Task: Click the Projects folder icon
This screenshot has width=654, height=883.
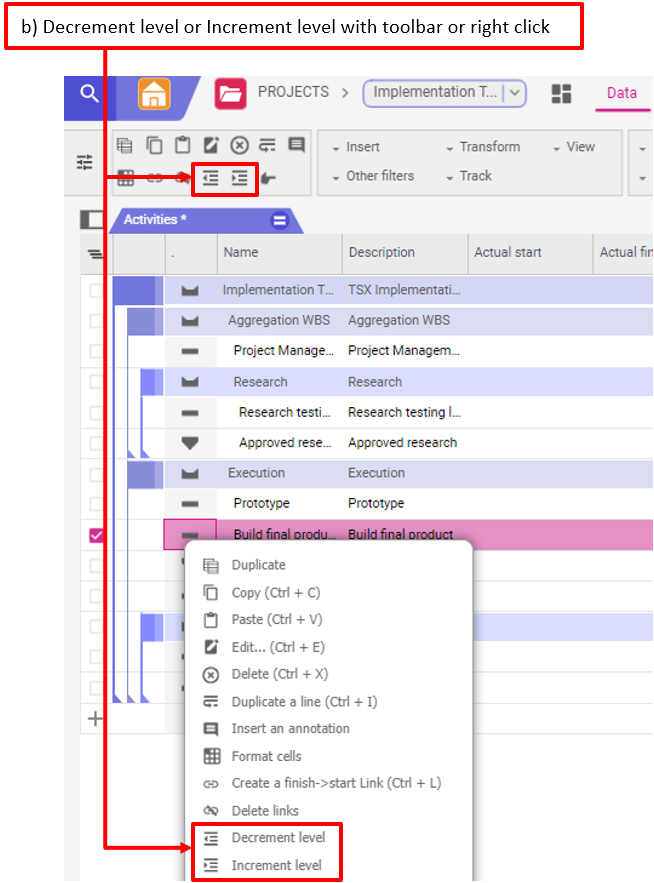Action: pyautogui.click(x=230, y=94)
